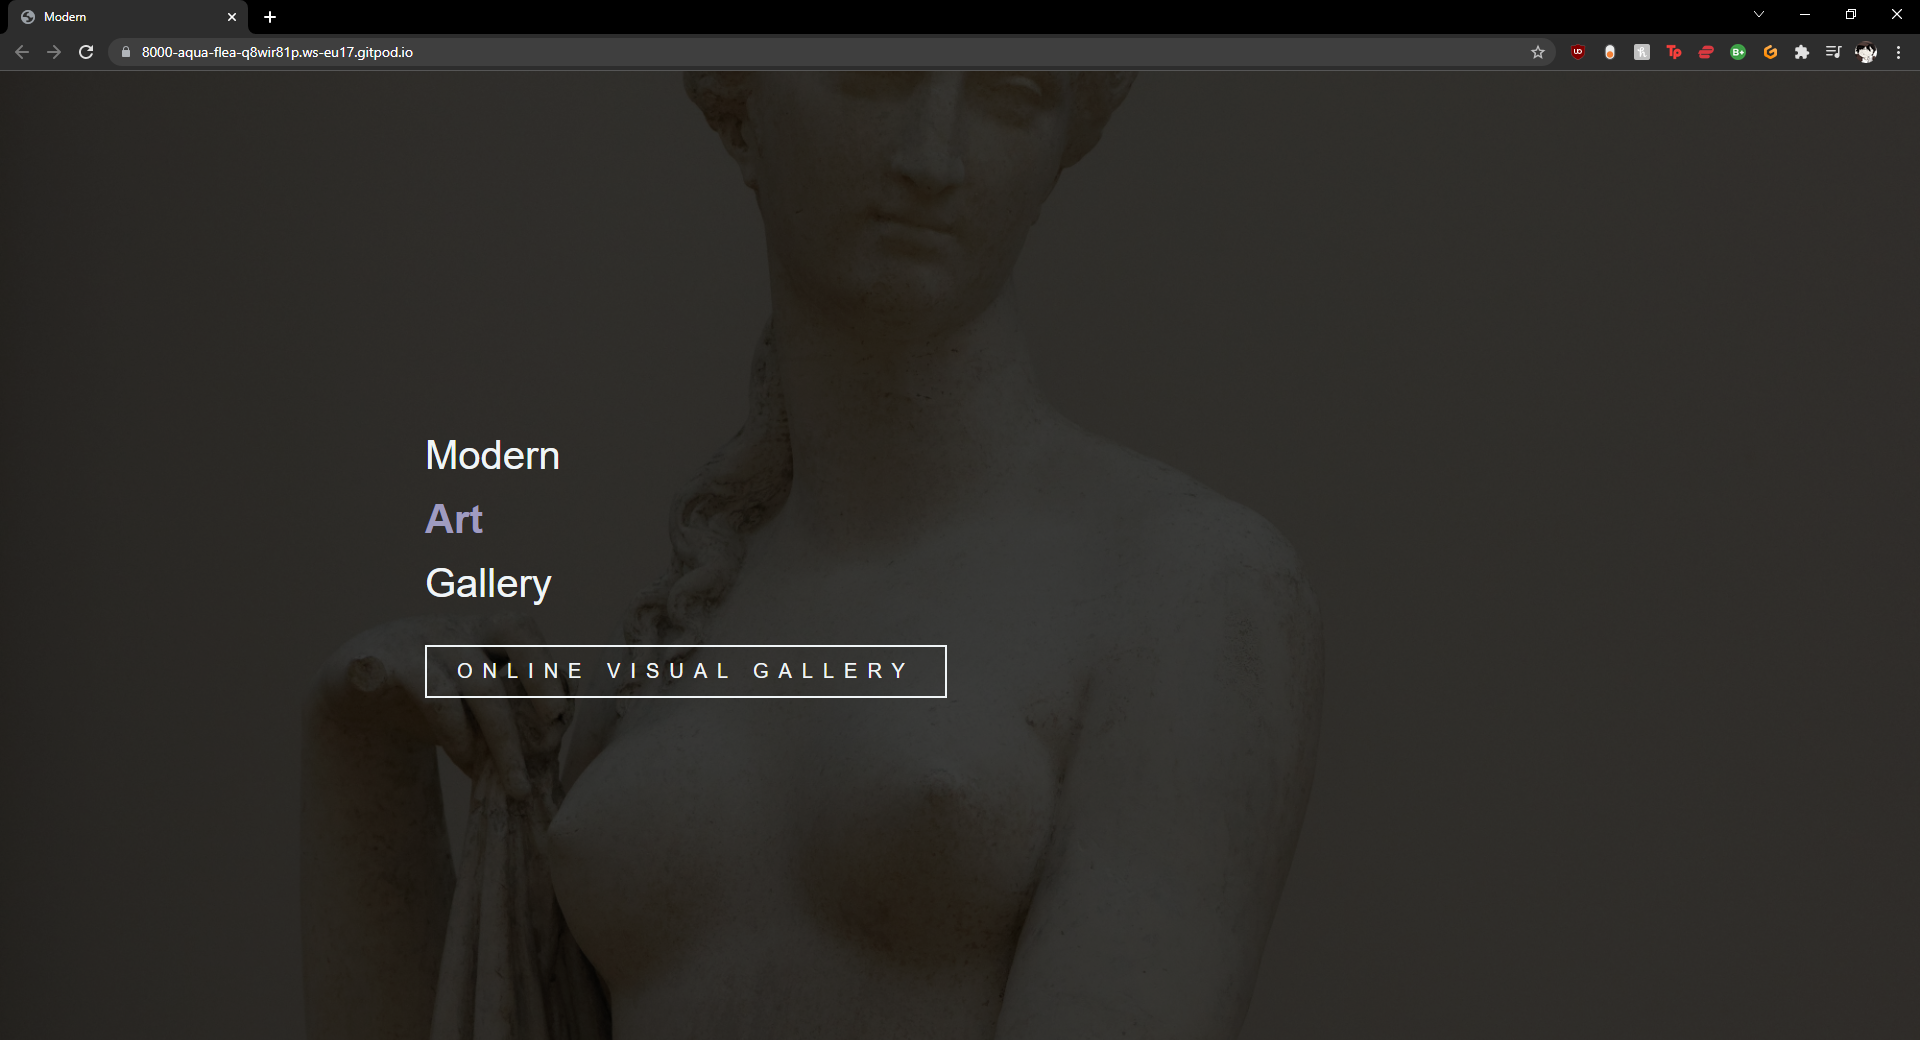This screenshot has height=1040, width=1920.
Task: Open the red ExpressVPN extension icon
Action: coord(1706,52)
